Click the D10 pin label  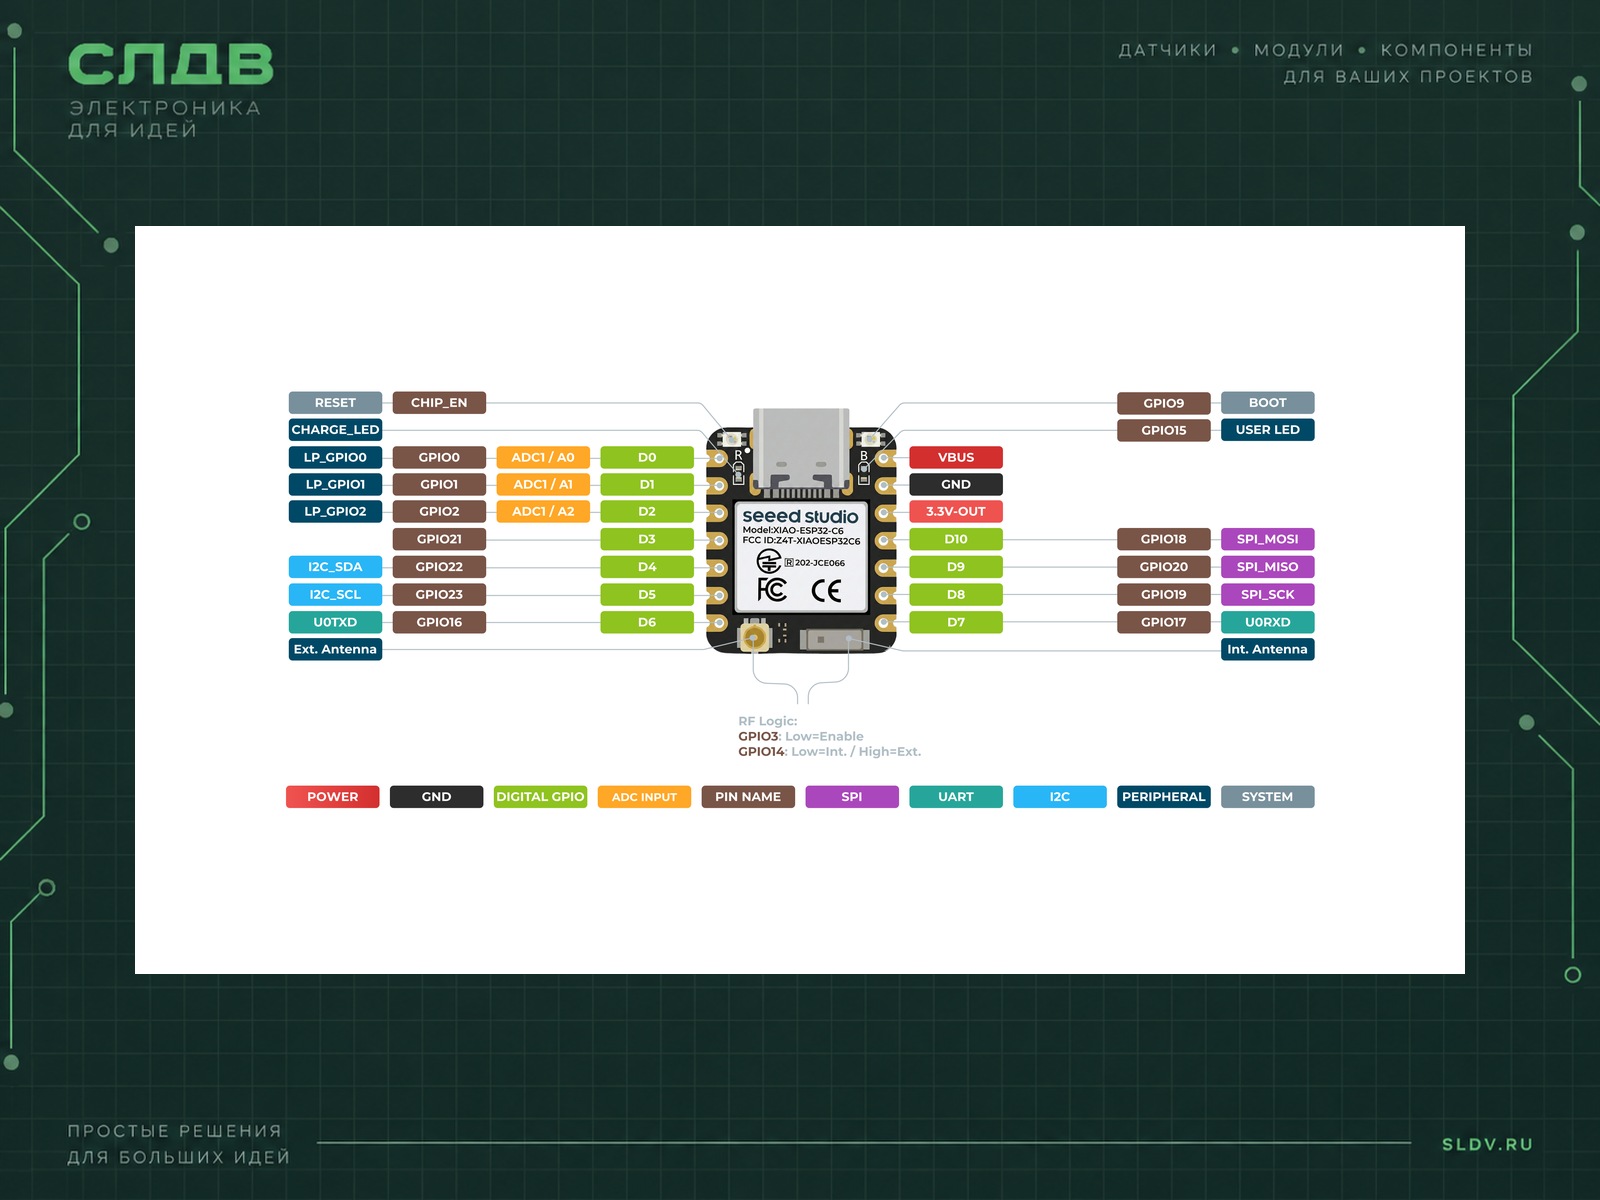coord(956,539)
